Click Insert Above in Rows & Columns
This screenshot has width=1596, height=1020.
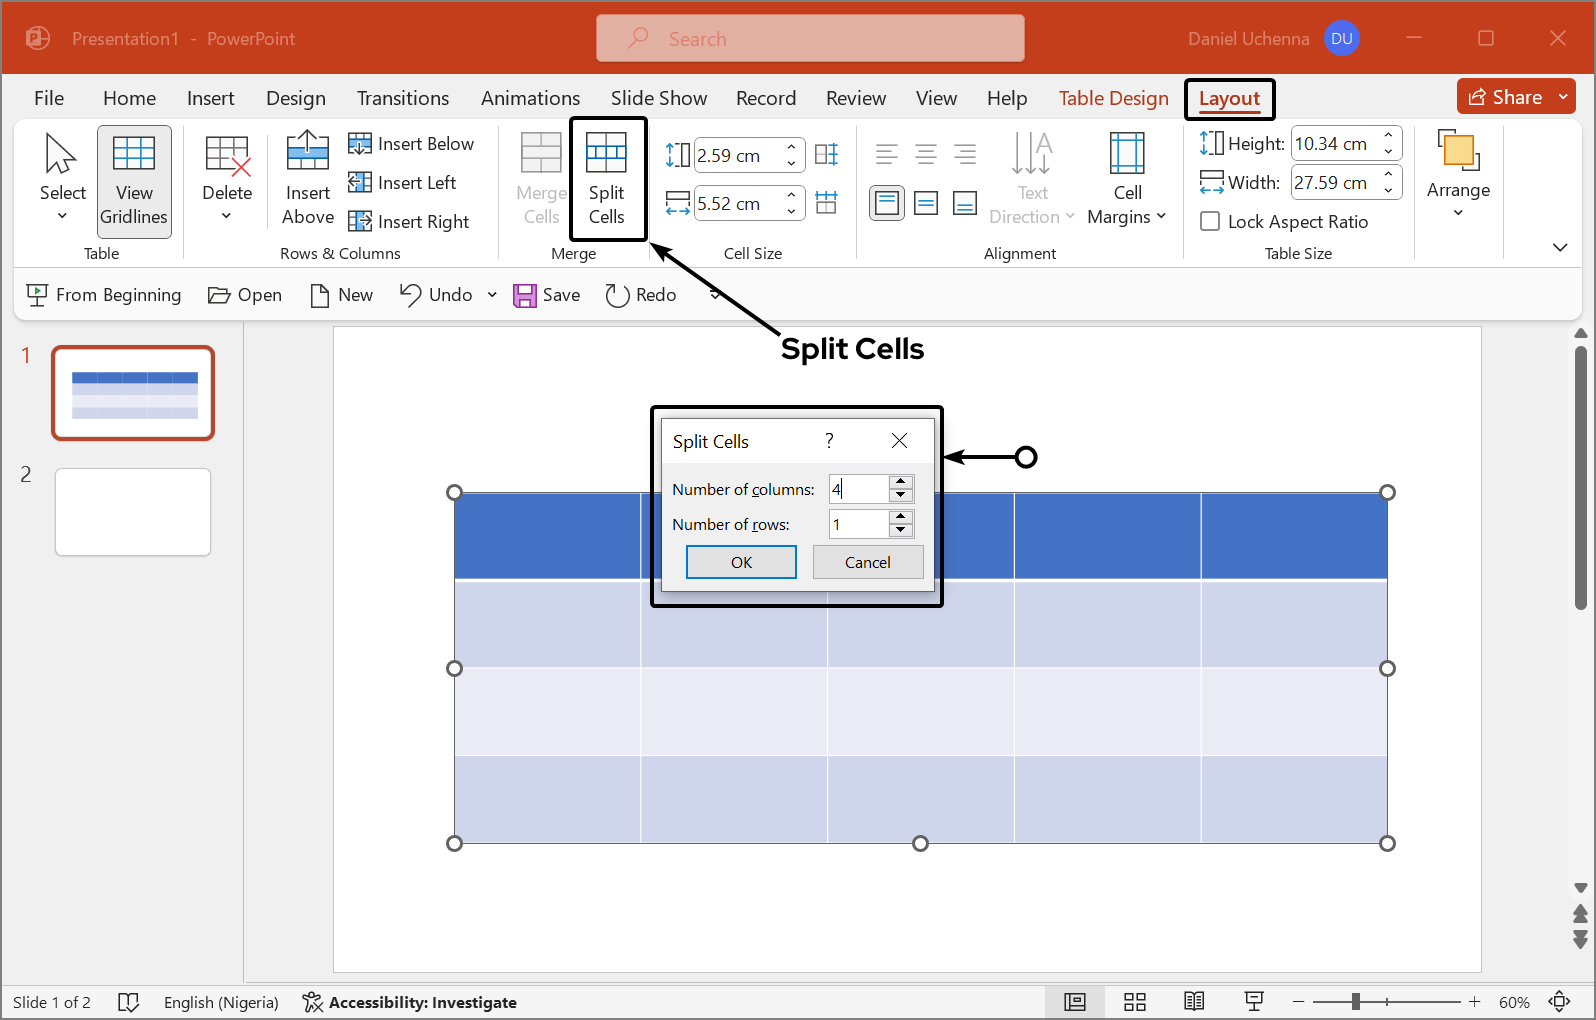[x=308, y=179]
